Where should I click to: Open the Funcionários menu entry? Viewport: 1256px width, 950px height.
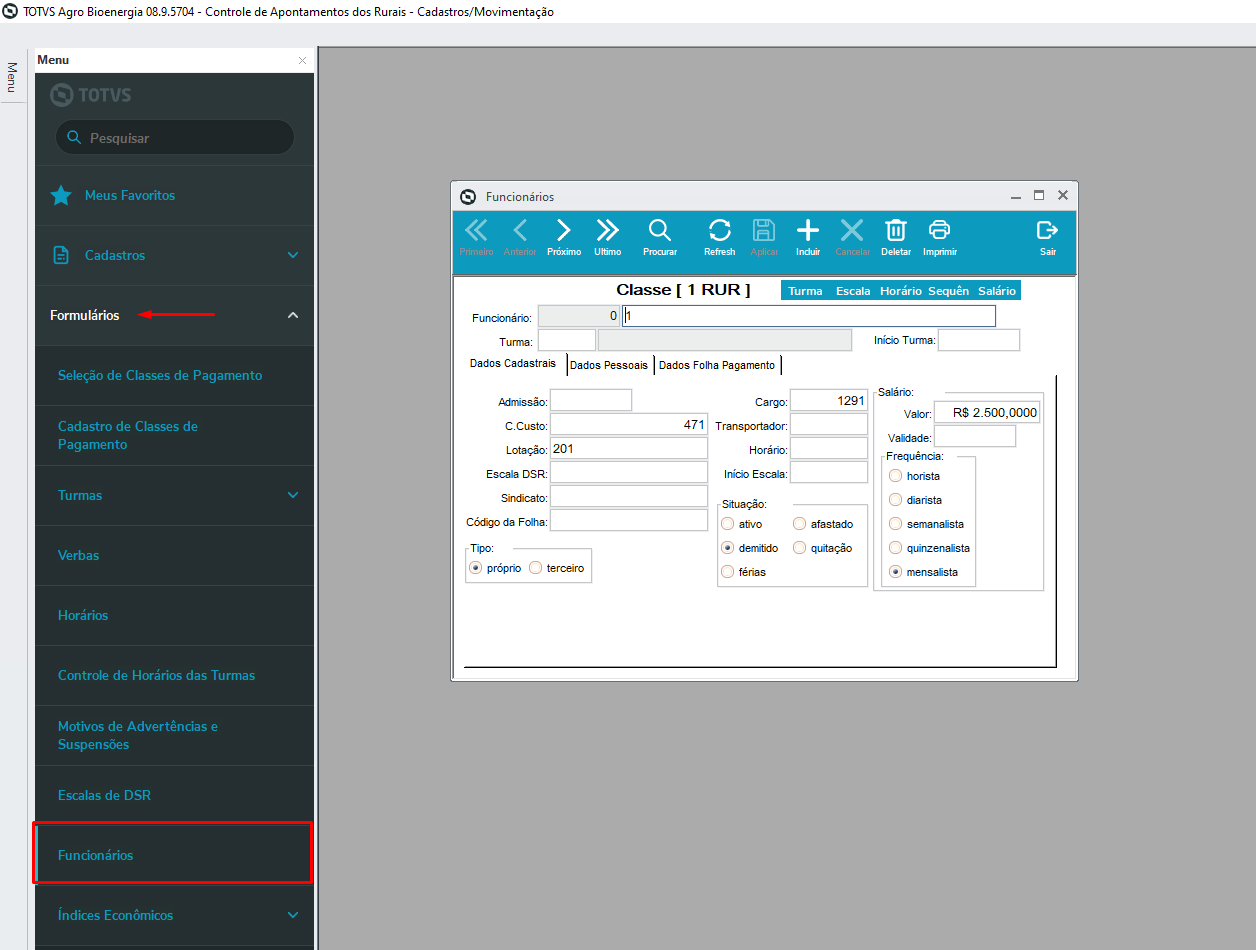[x=174, y=855]
